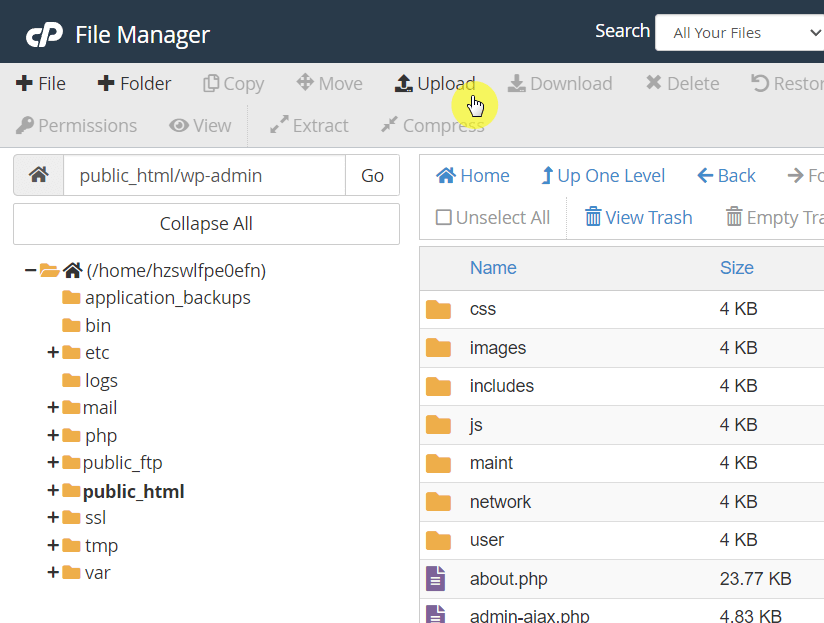
Task: Select public_html in folder tree
Action: pyautogui.click(x=133, y=492)
